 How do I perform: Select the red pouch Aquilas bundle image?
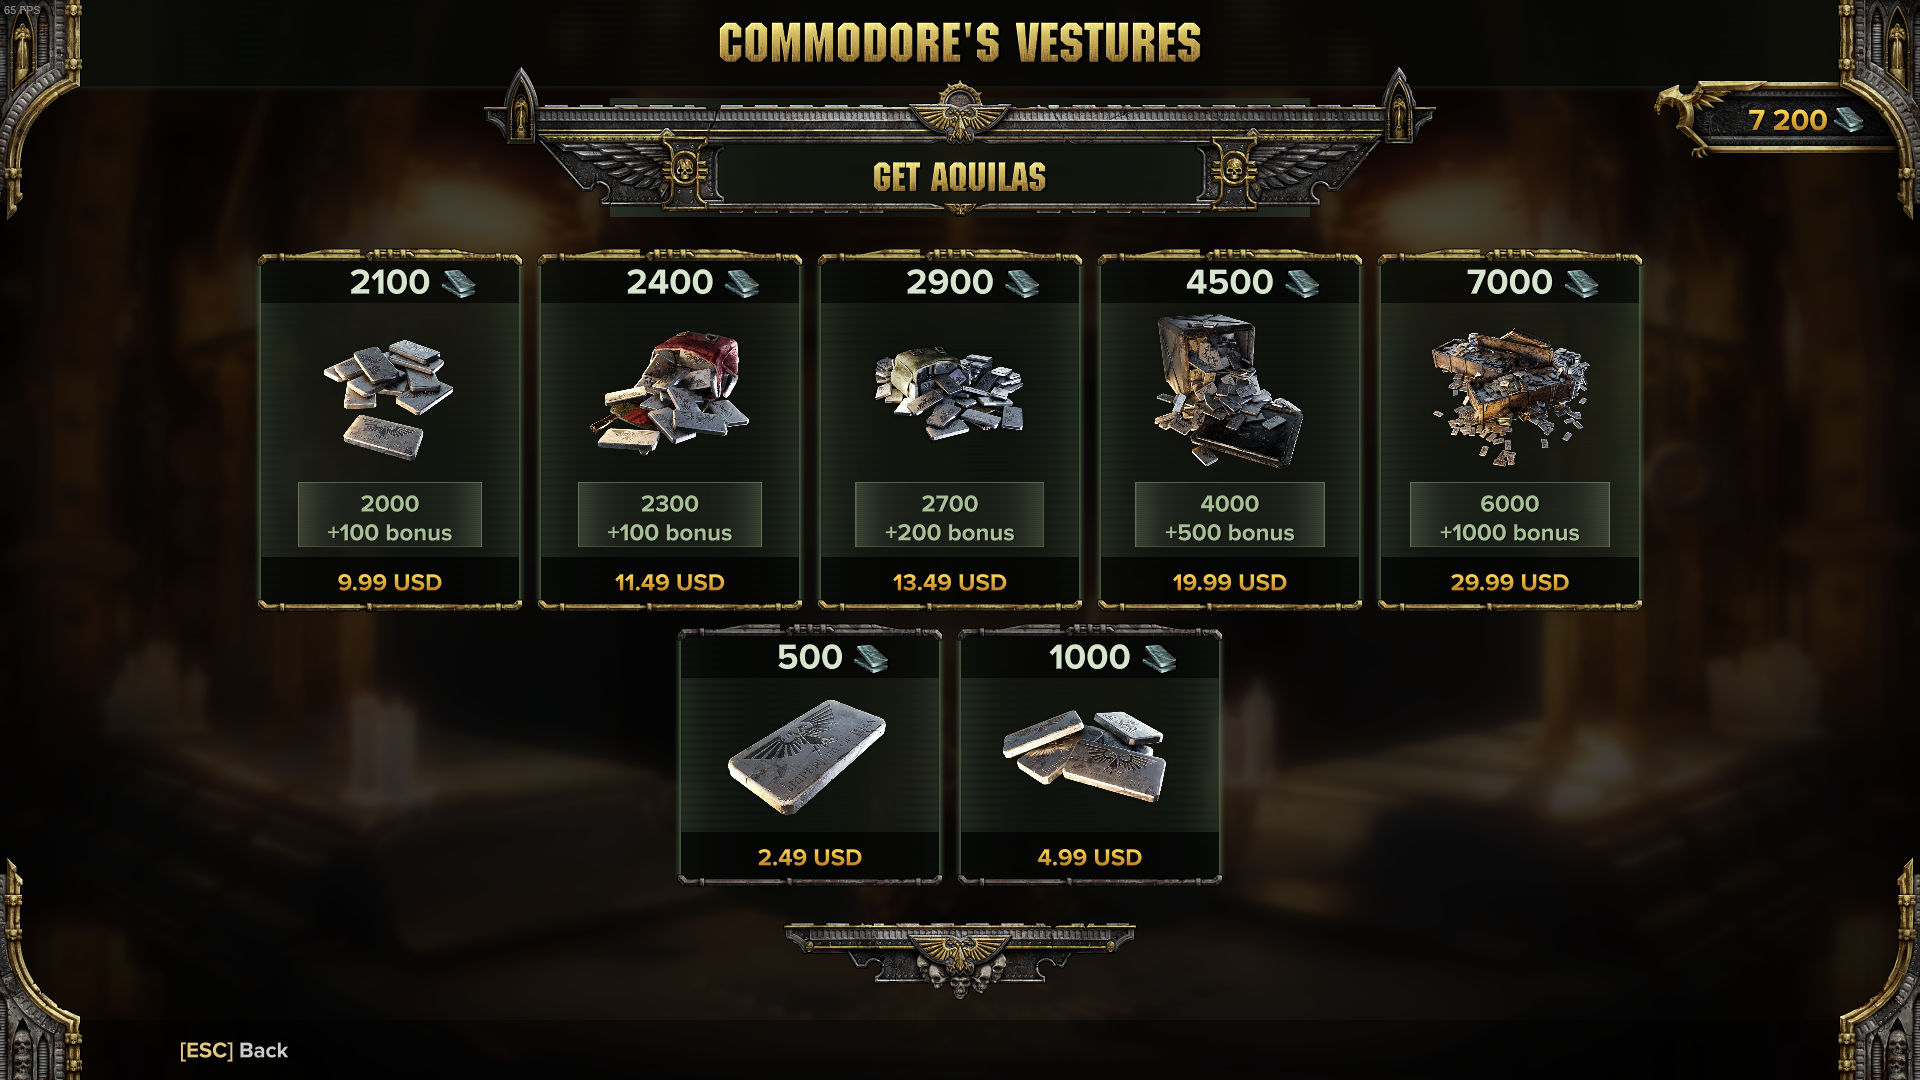669,392
